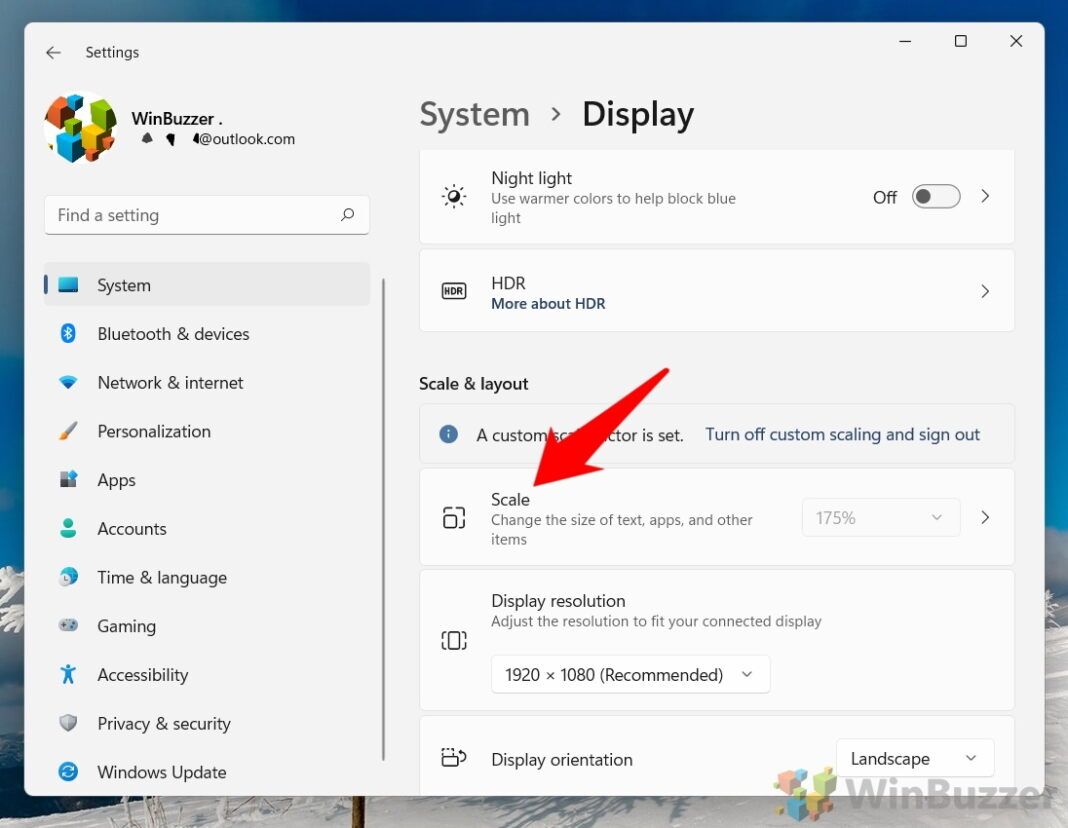Minimize the Settings window

tap(905, 42)
